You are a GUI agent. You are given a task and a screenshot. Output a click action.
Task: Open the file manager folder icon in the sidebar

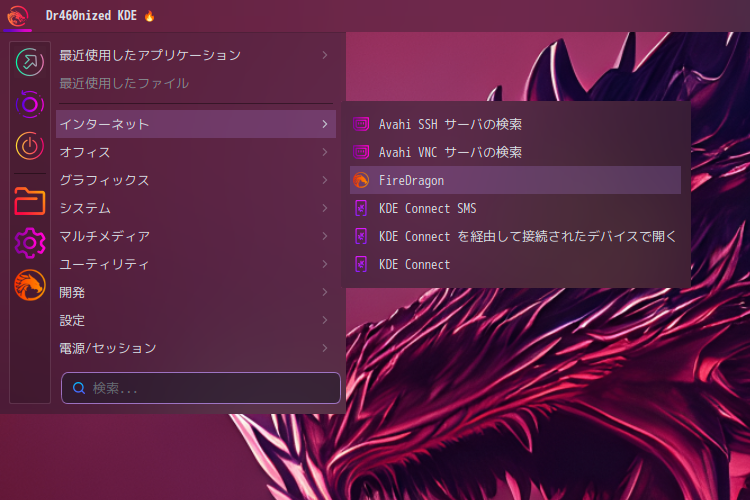30,201
